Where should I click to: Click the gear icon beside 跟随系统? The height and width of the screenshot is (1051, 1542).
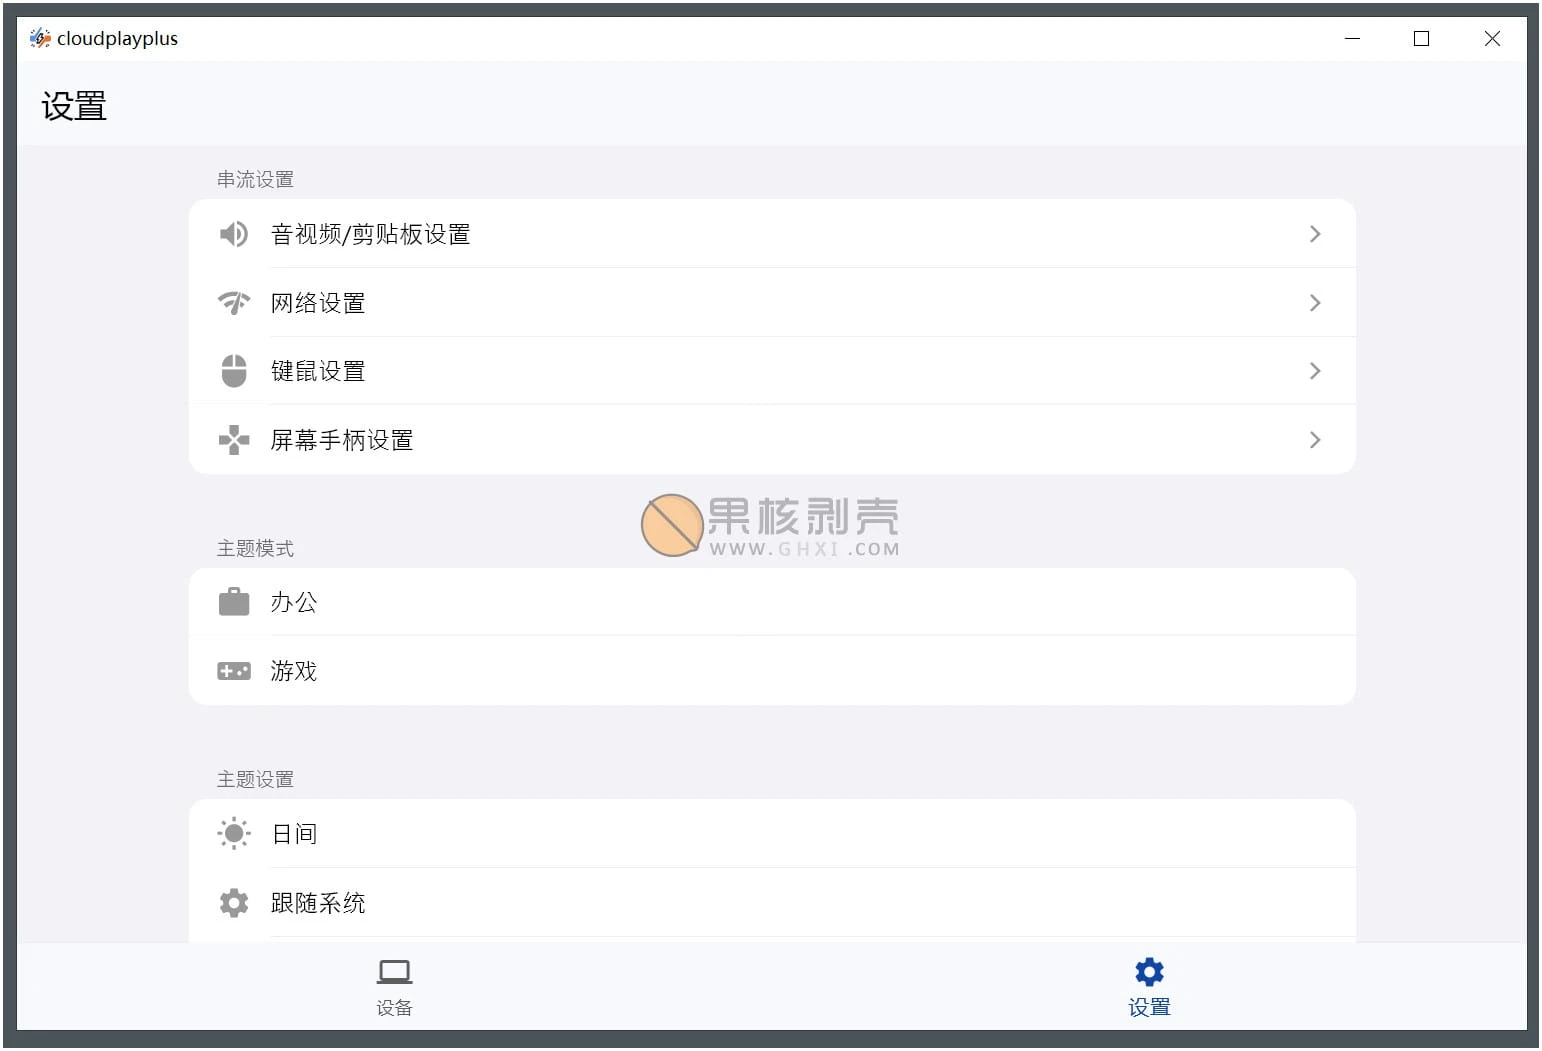[233, 902]
